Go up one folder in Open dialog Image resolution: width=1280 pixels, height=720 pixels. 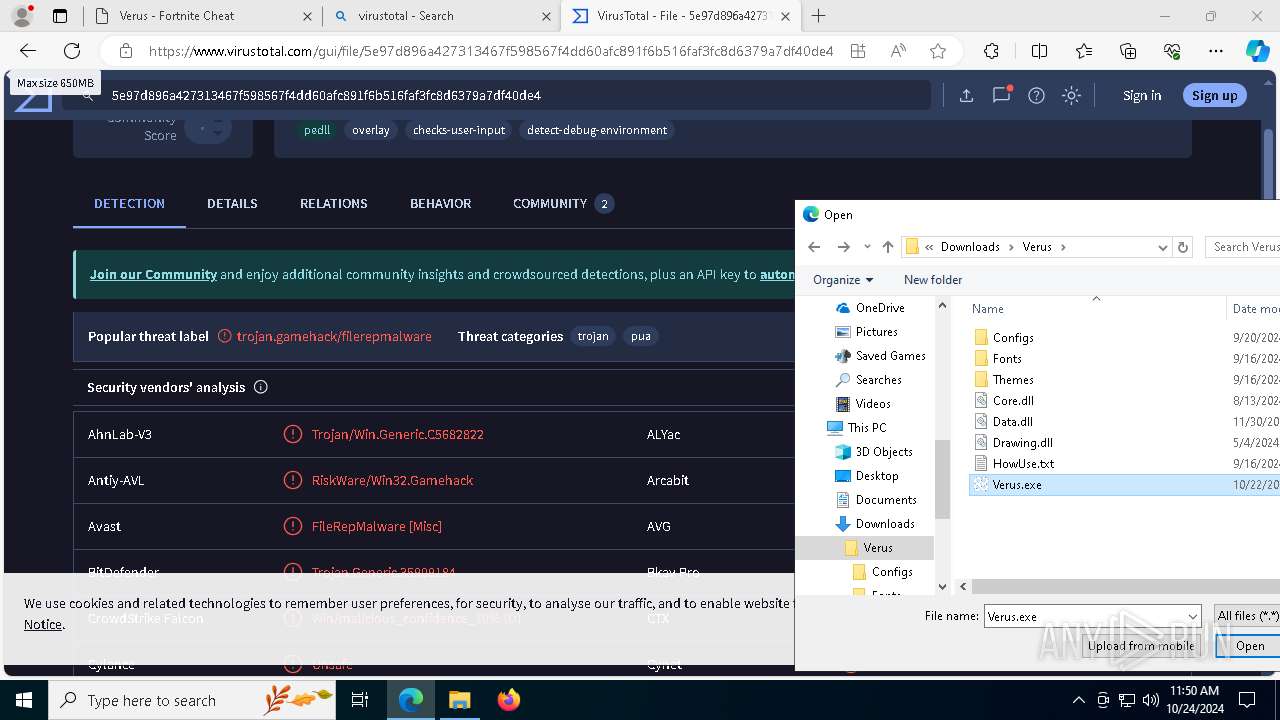tap(888, 247)
